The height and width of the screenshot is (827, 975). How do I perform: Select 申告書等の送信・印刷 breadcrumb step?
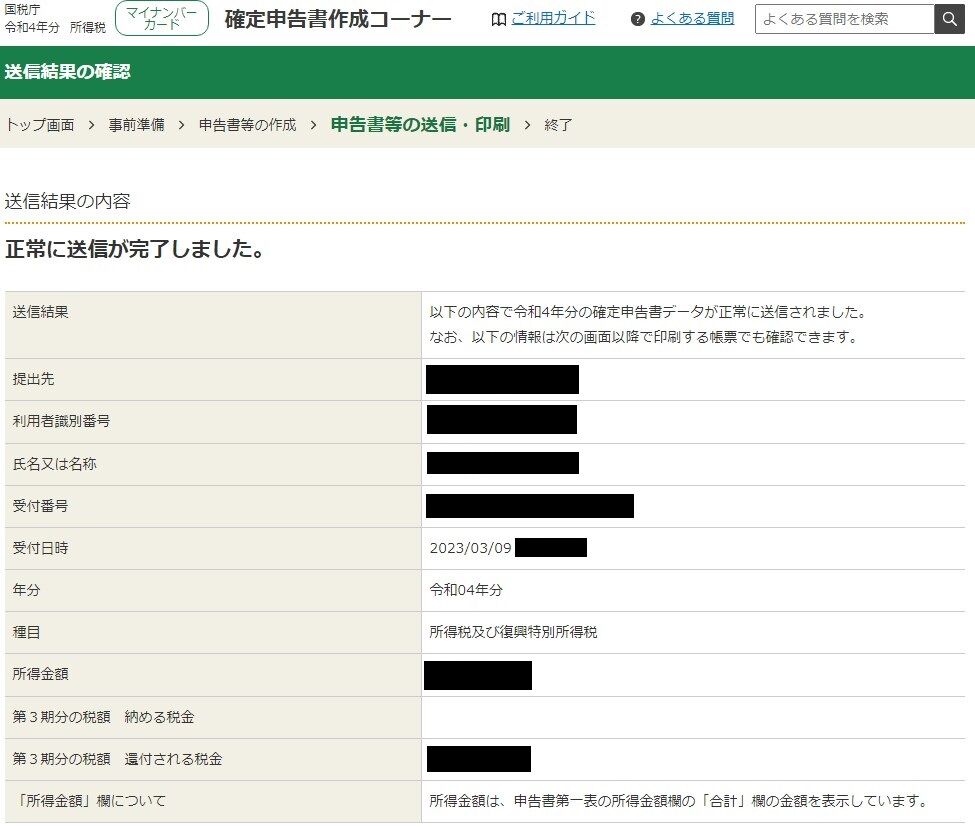click(x=420, y=125)
